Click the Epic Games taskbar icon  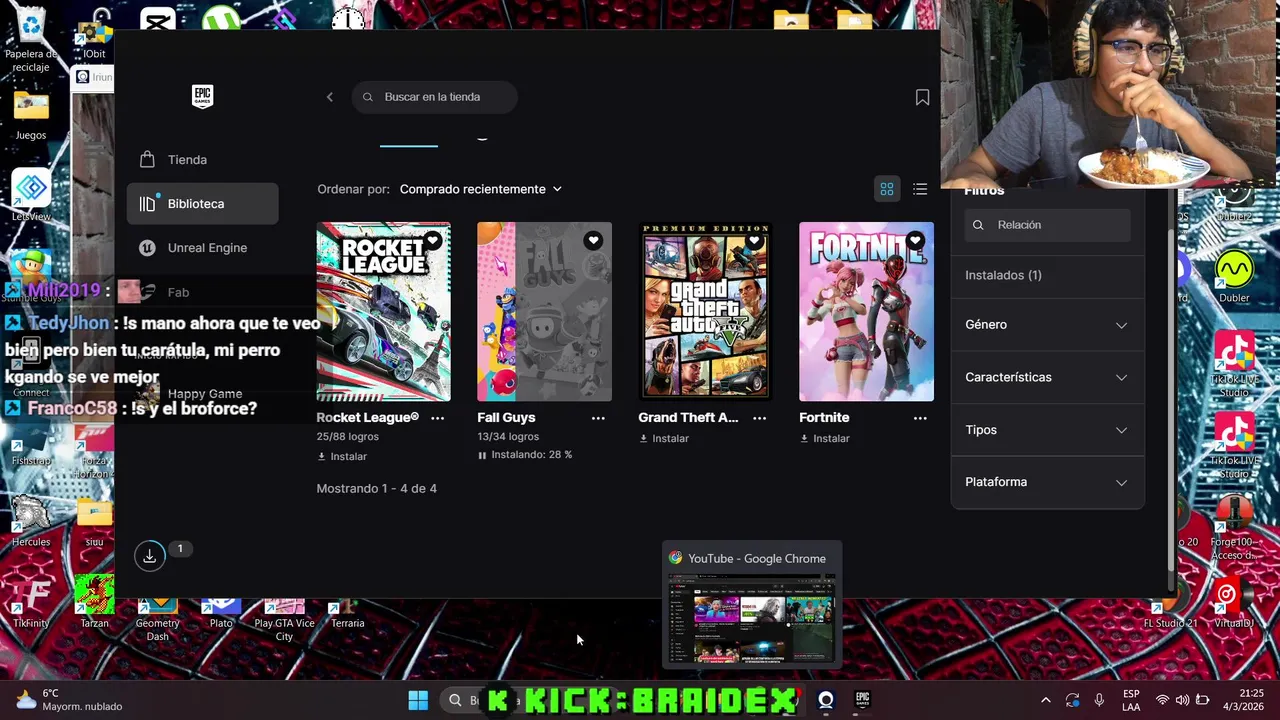862,700
